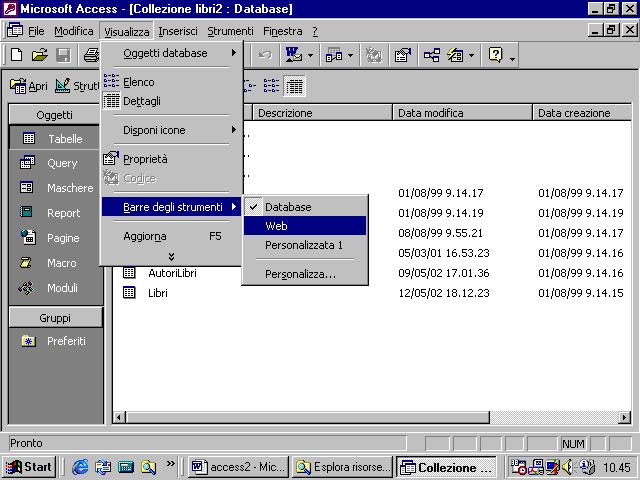Expand the full Visualizza menu chevrons
The width and height of the screenshot is (640, 480).
click(x=171, y=256)
